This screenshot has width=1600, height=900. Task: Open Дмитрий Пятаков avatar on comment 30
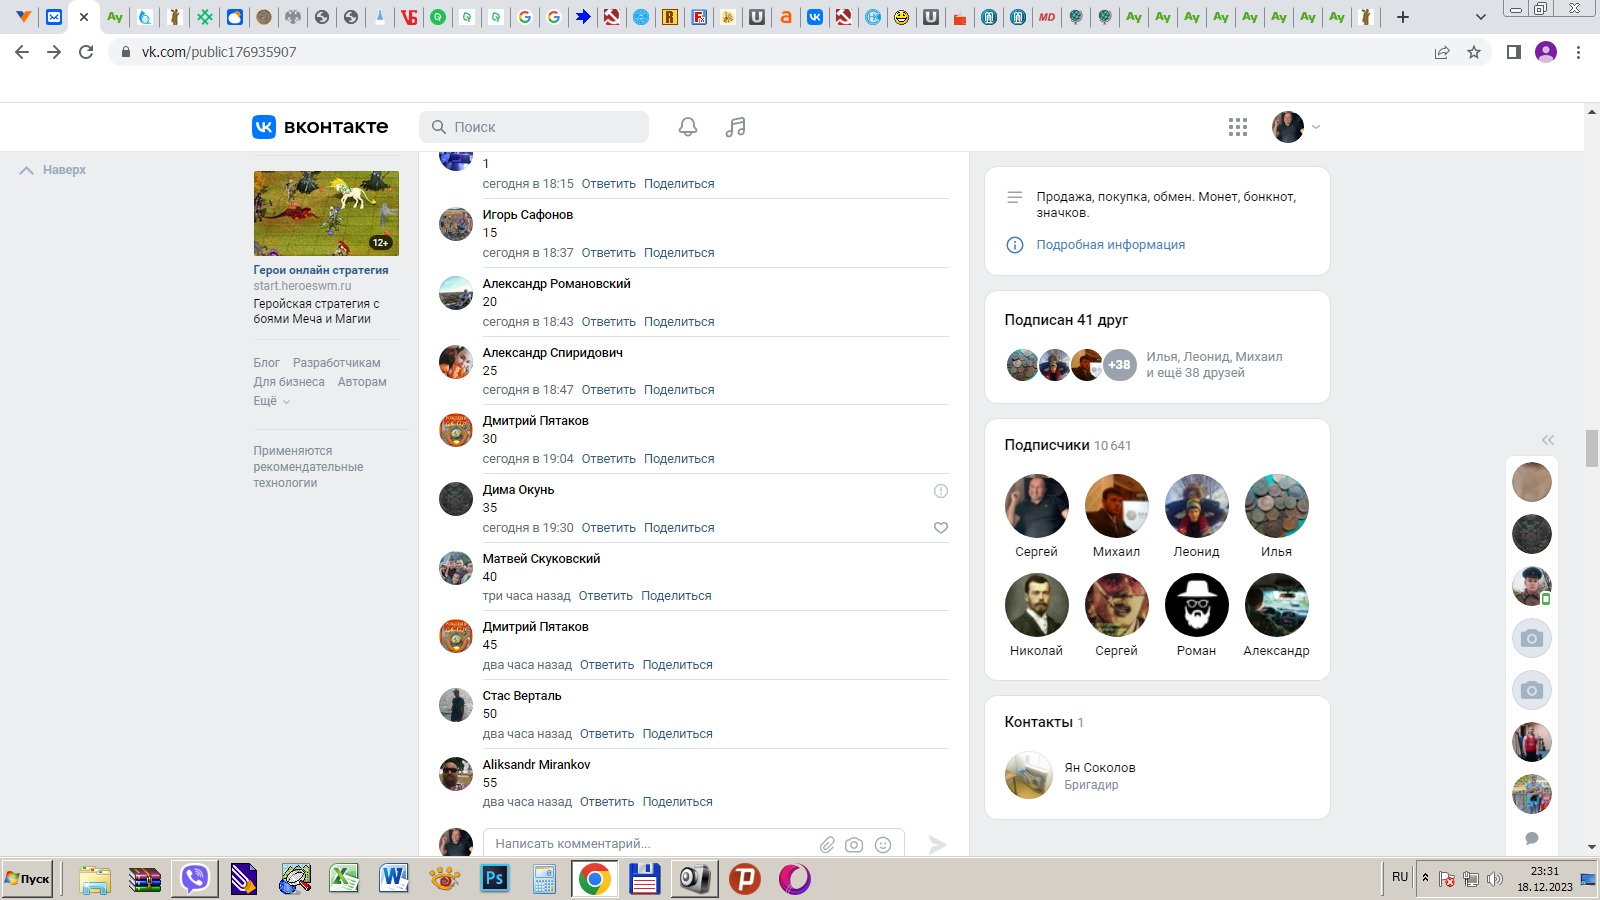pyautogui.click(x=456, y=430)
